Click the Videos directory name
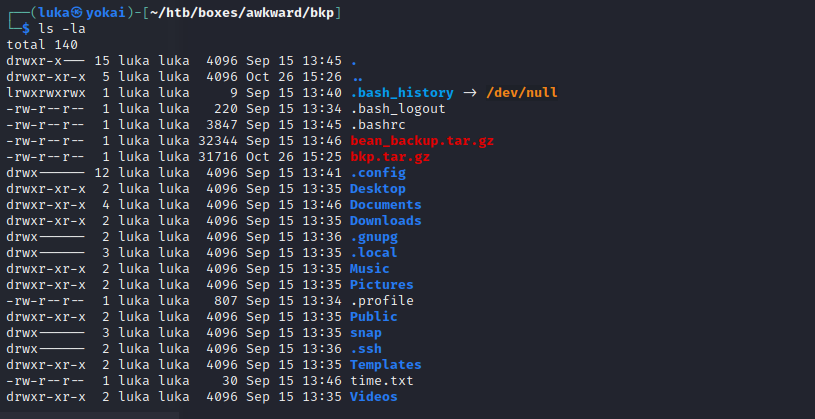 tap(373, 397)
